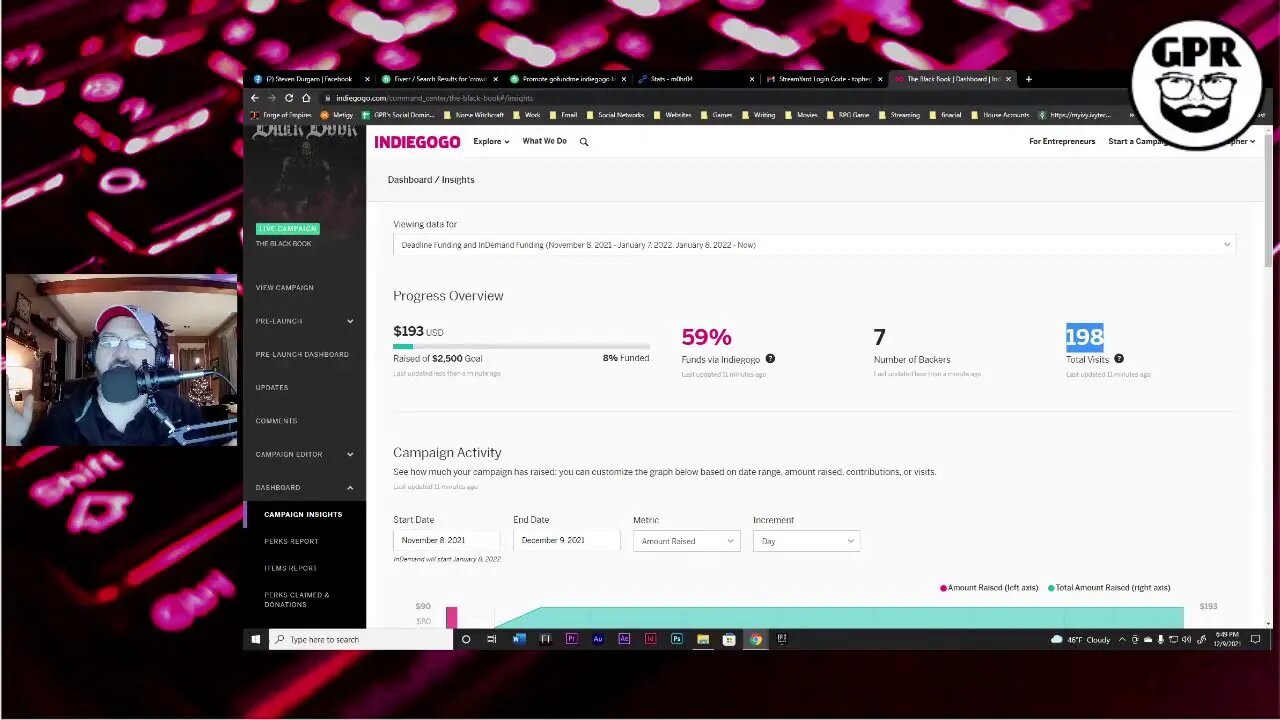Open View Campaign in the sidebar
The height and width of the screenshot is (720, 1280).
(284, 288)
